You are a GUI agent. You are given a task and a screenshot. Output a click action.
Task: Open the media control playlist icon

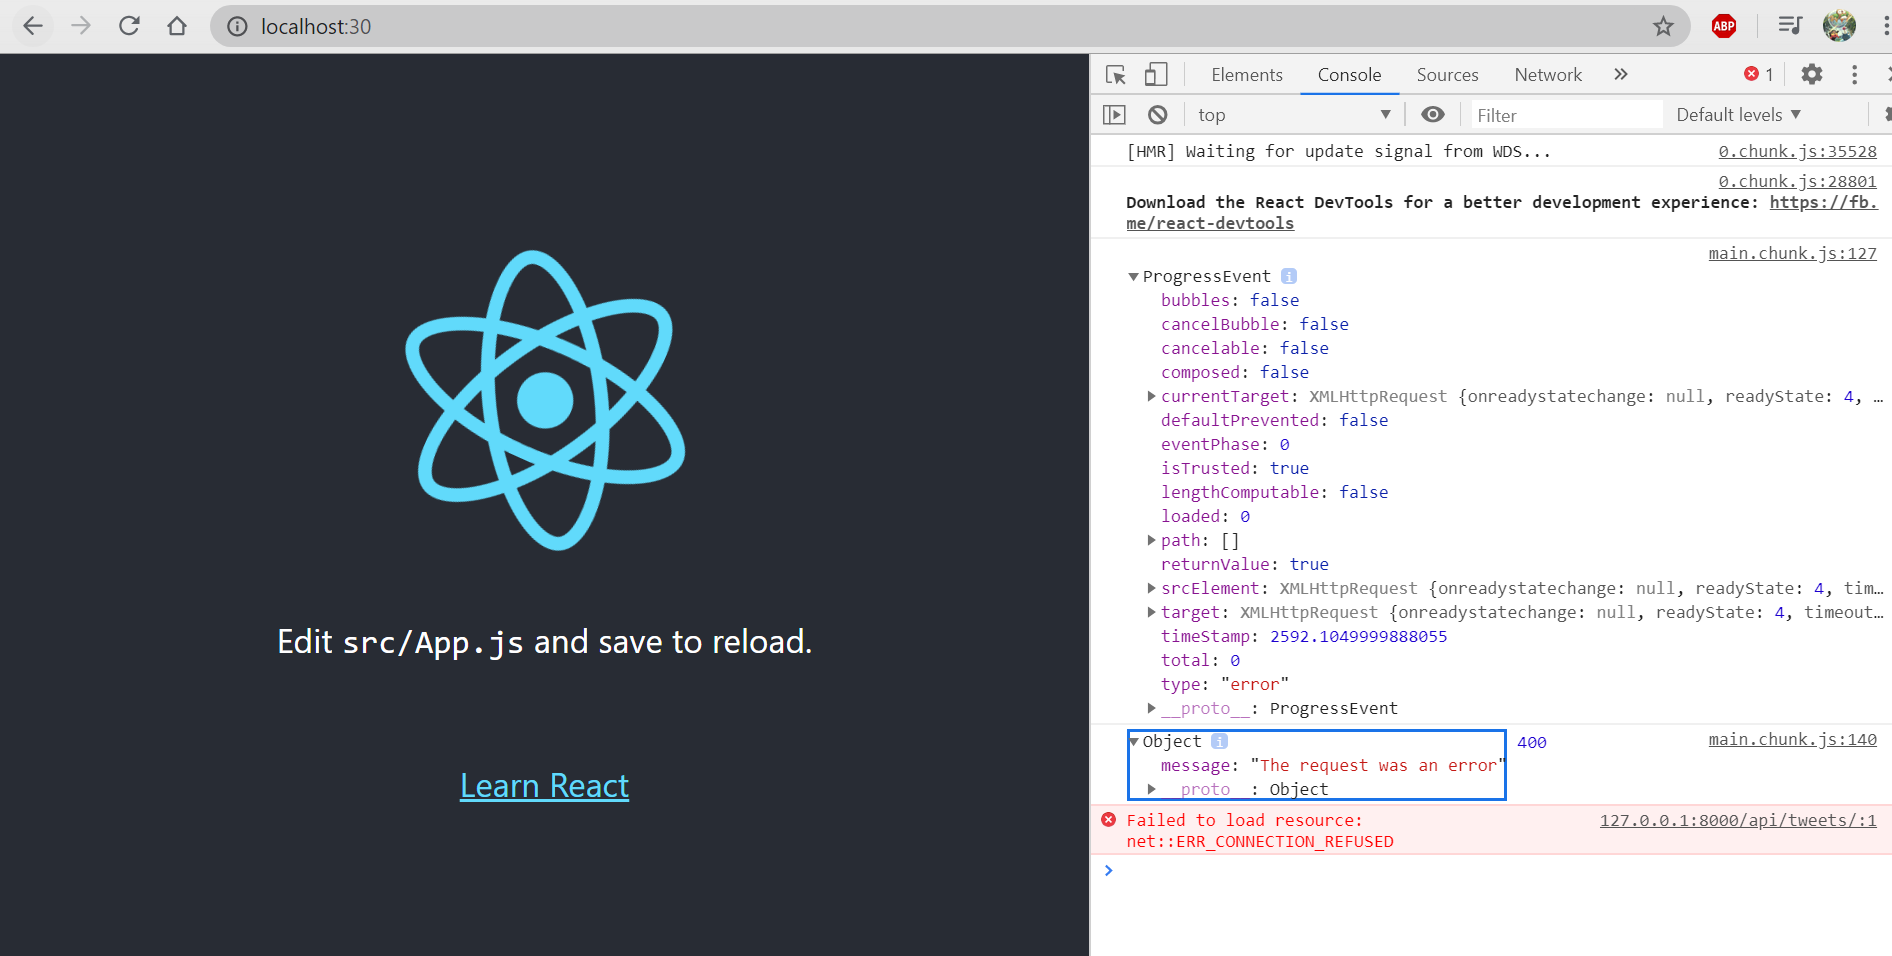tap(1790, 26)
